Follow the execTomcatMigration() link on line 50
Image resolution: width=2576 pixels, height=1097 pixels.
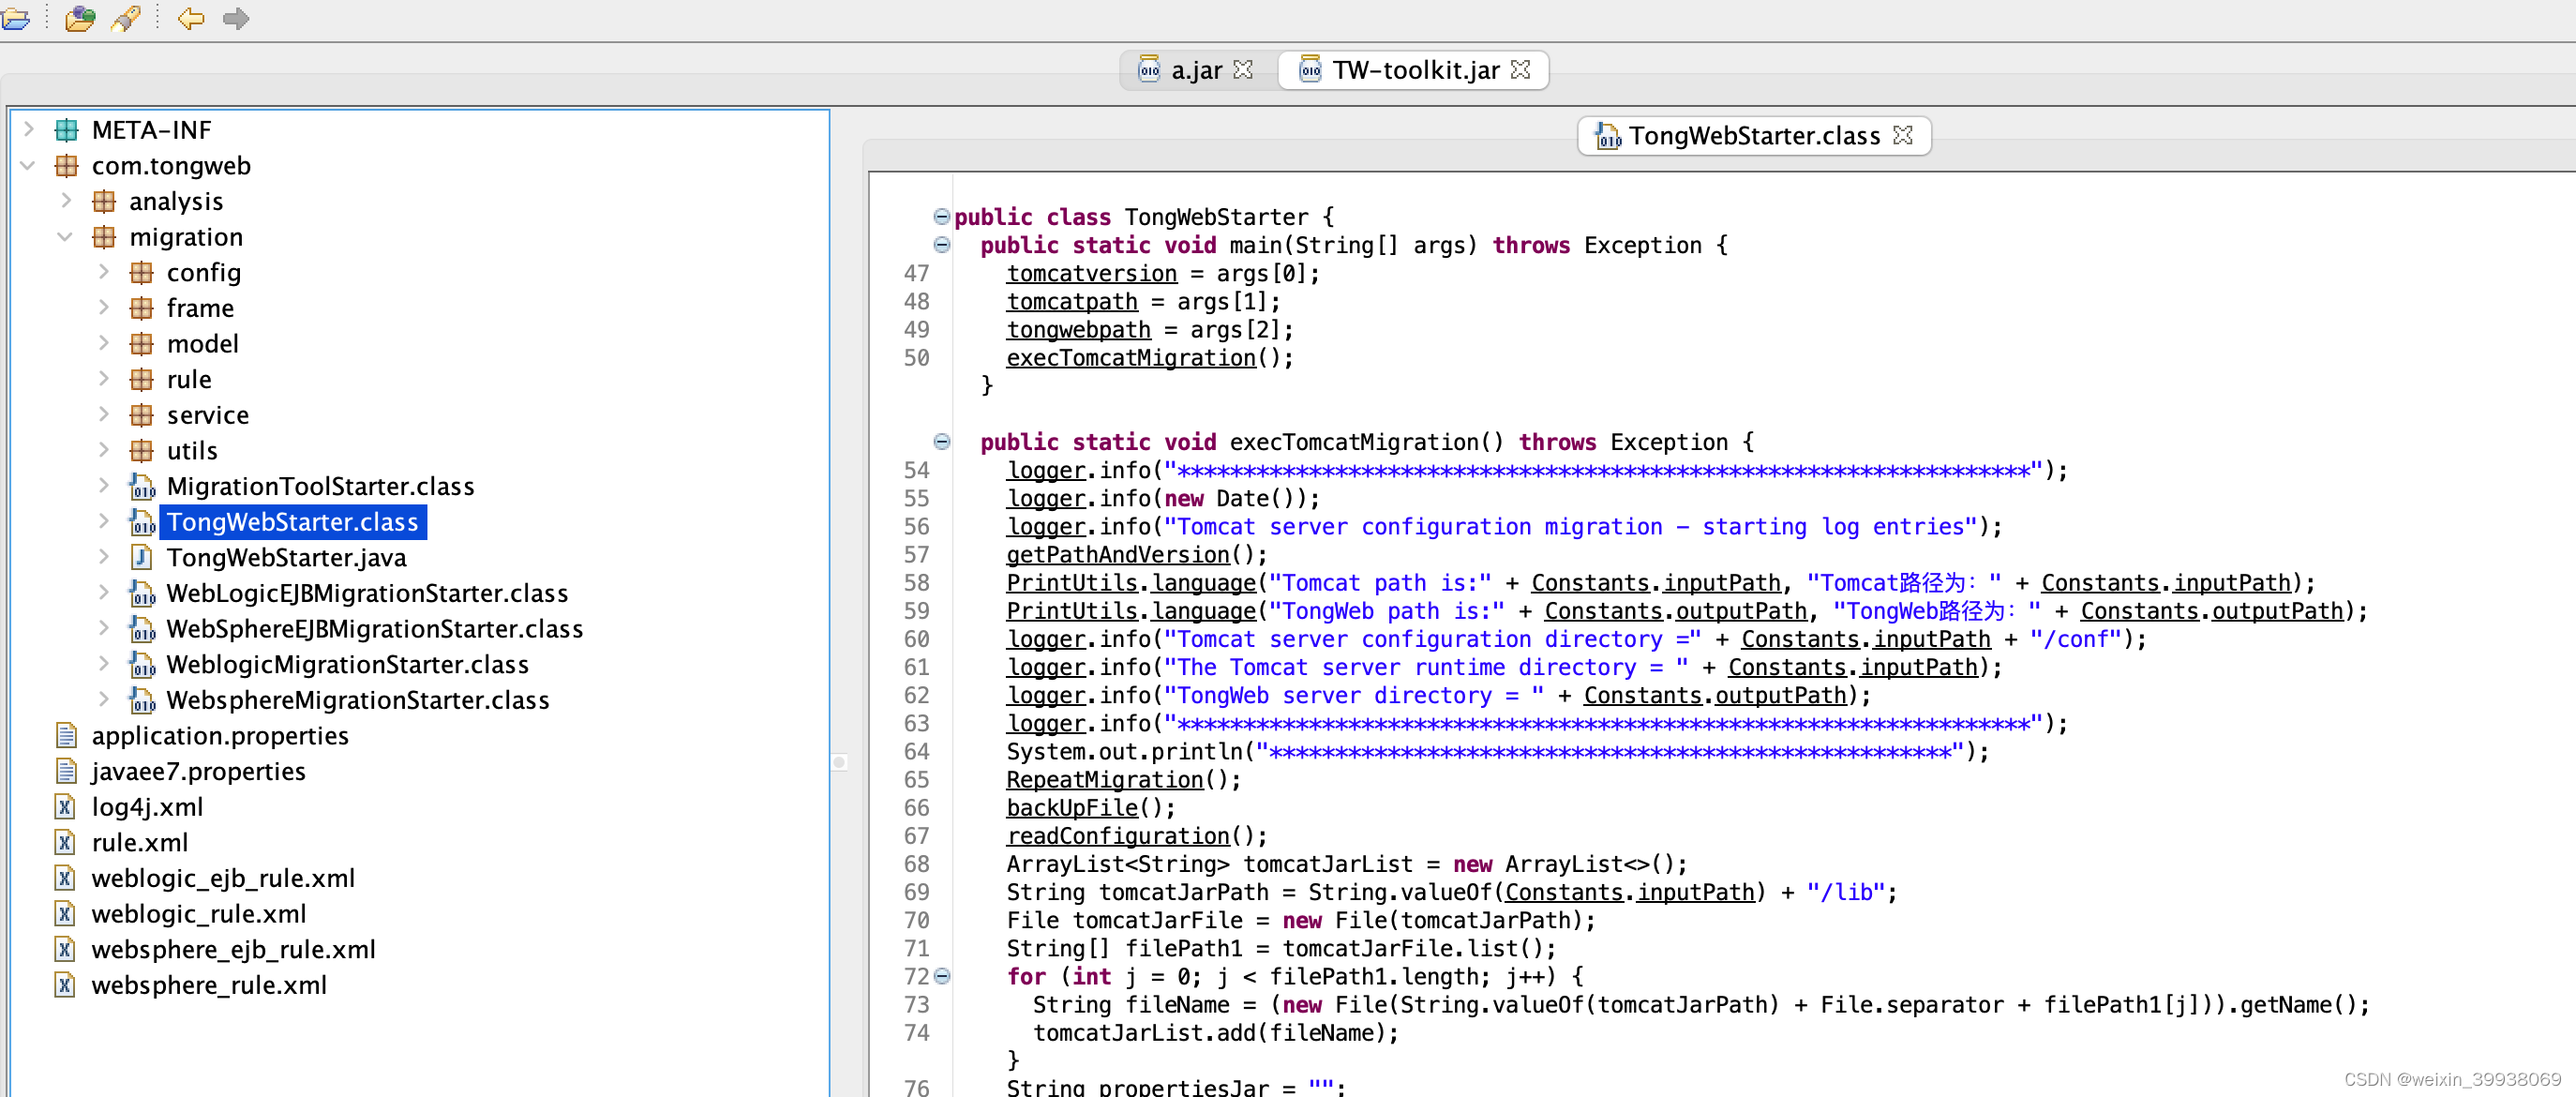tap(1130, 358)
